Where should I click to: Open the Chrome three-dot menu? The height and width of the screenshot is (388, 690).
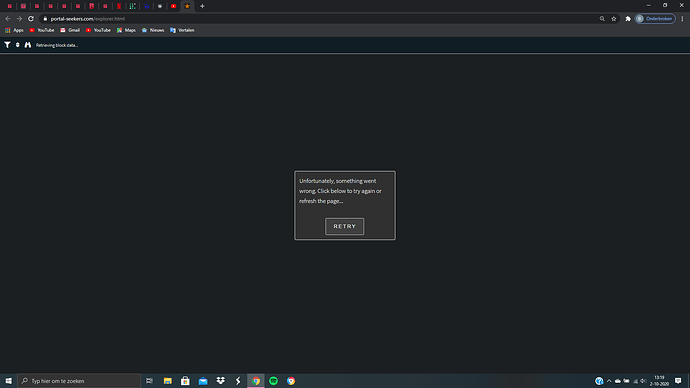pos(683,18)
